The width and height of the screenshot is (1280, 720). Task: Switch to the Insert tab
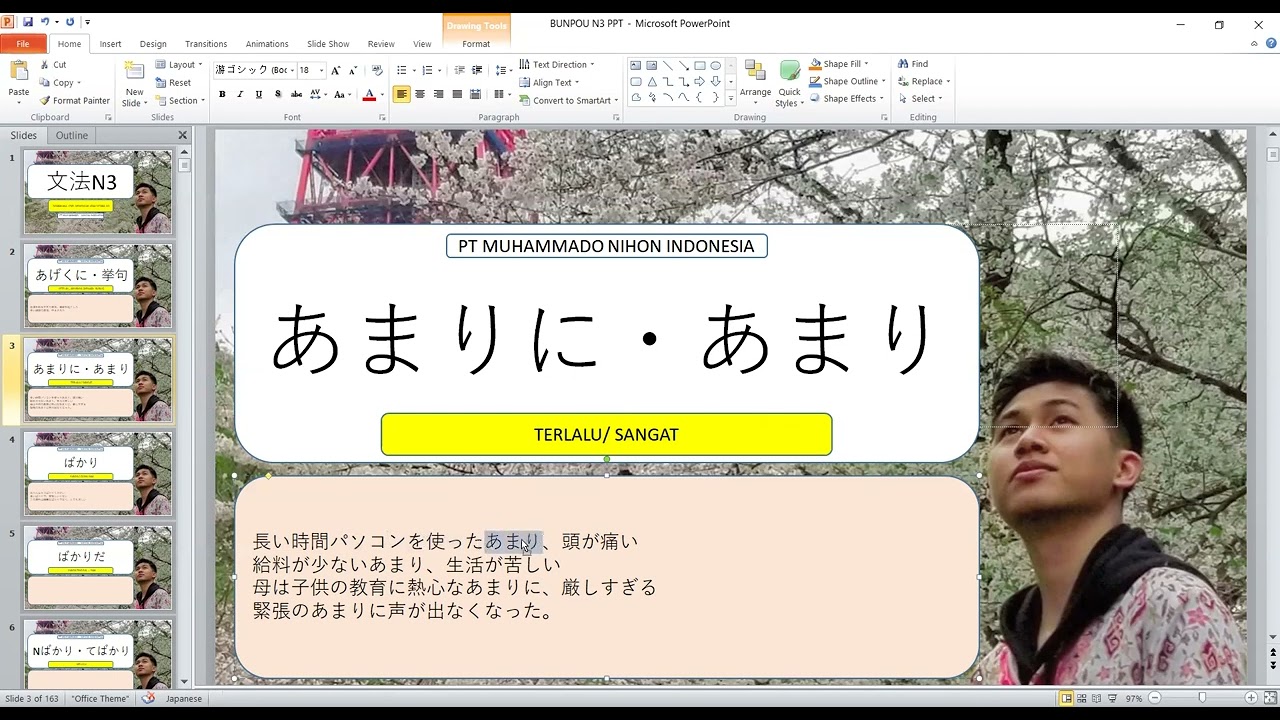(110, 44)
